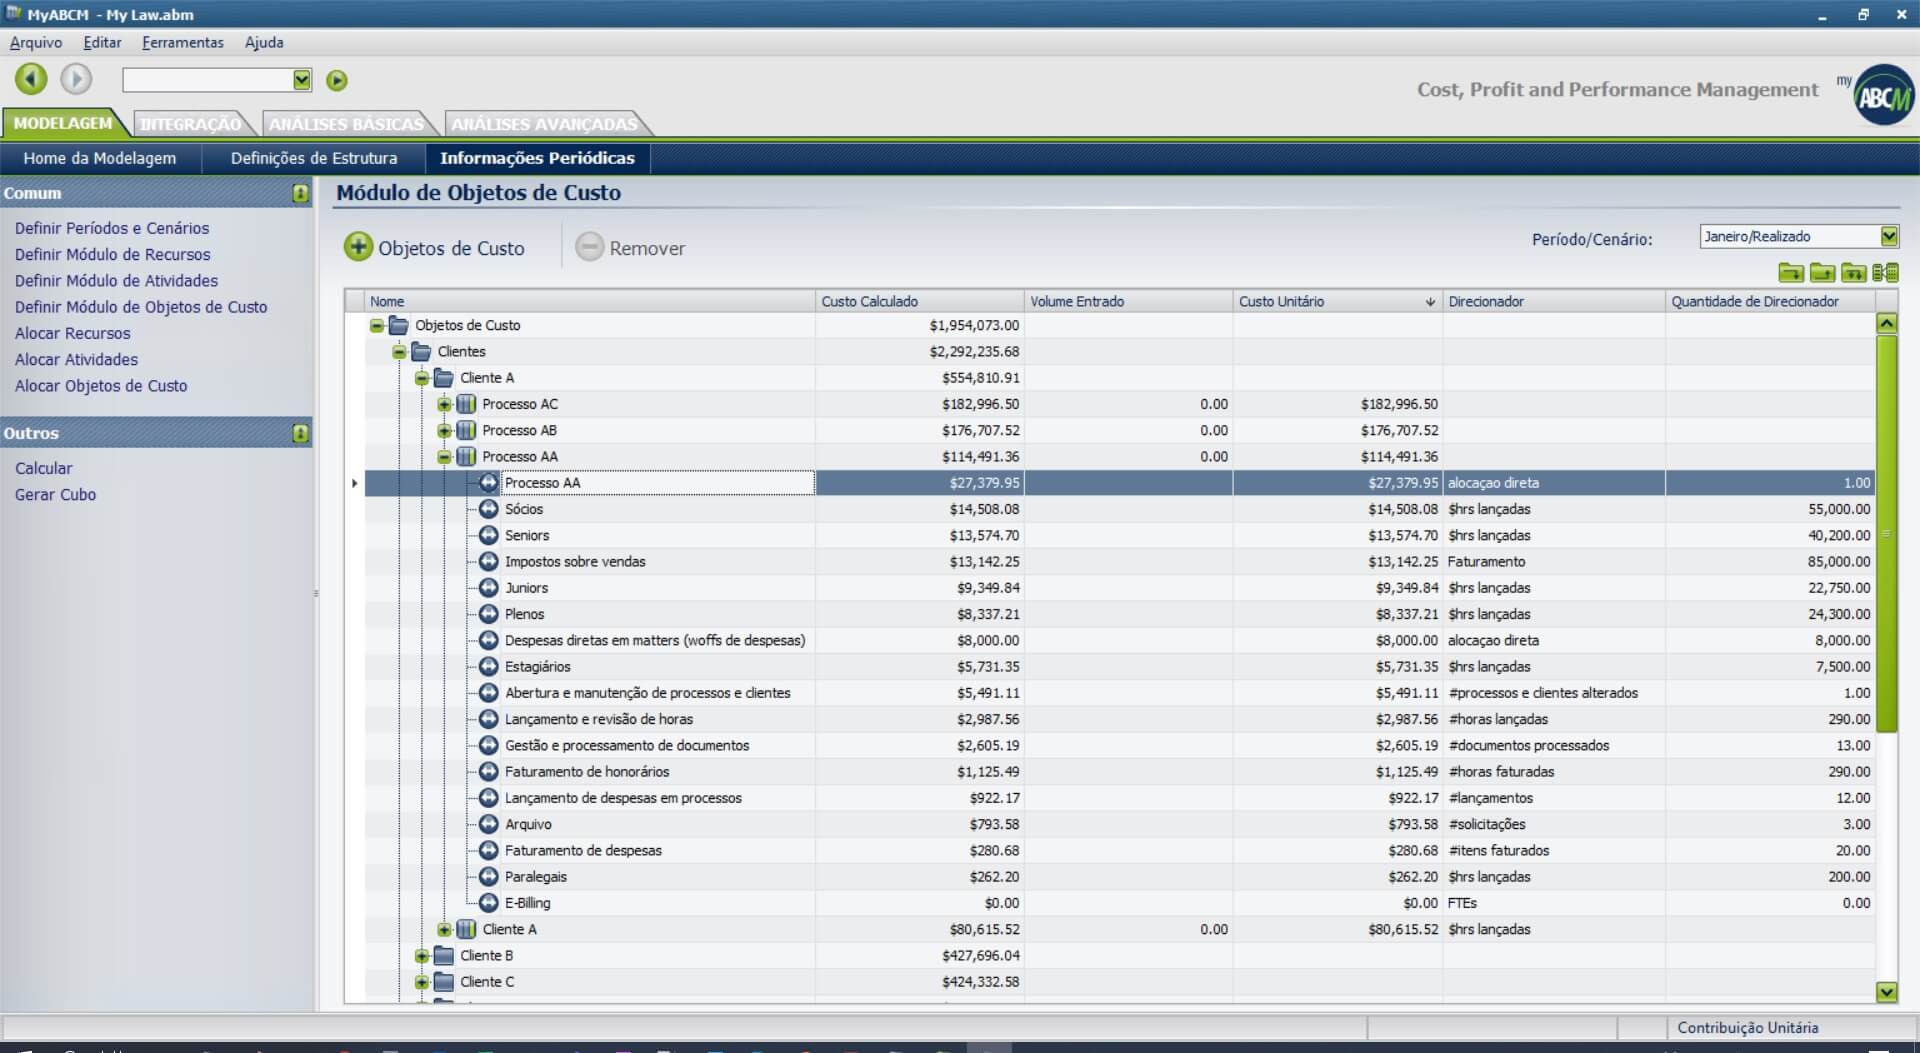Click the arrow icon beside Plenos

coord(488,614)
